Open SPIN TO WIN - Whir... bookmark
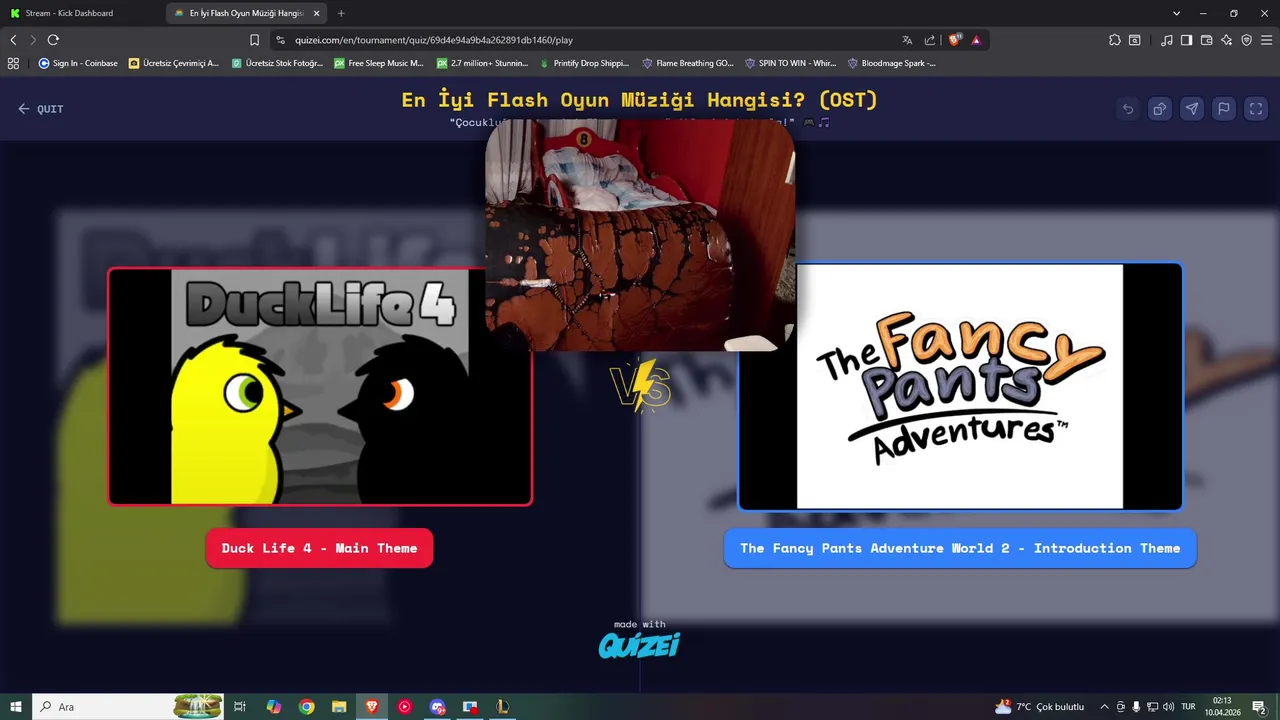 [791, 63]
